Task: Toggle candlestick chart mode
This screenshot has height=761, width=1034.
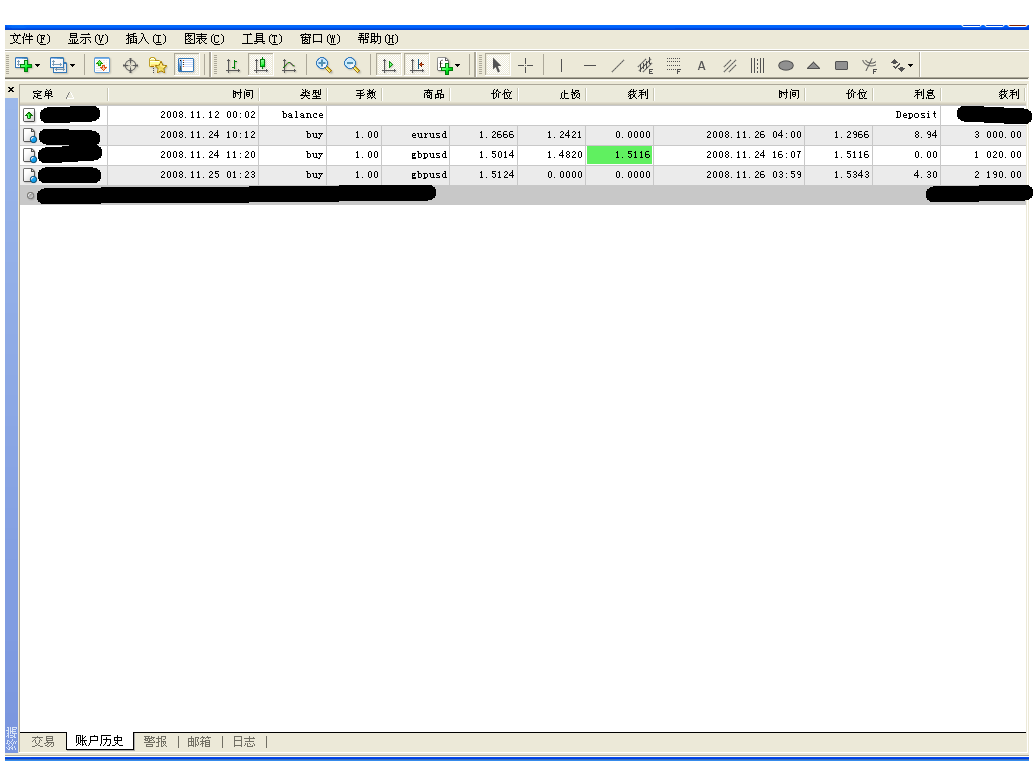Action: (260, 65)
